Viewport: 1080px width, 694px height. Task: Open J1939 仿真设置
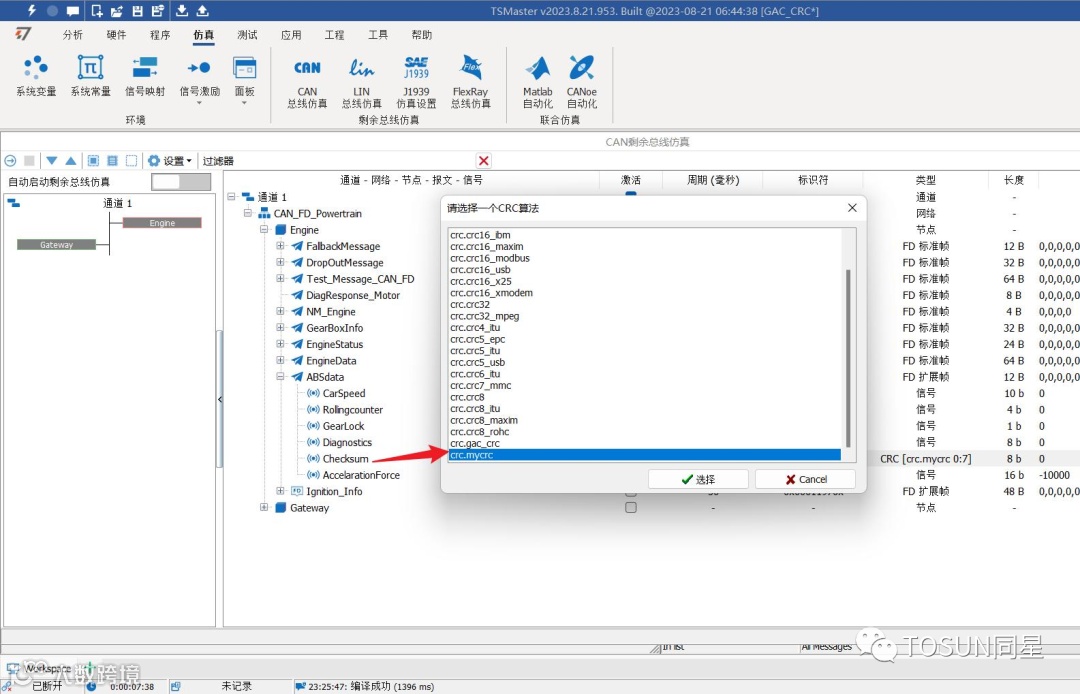coord(416,83)
